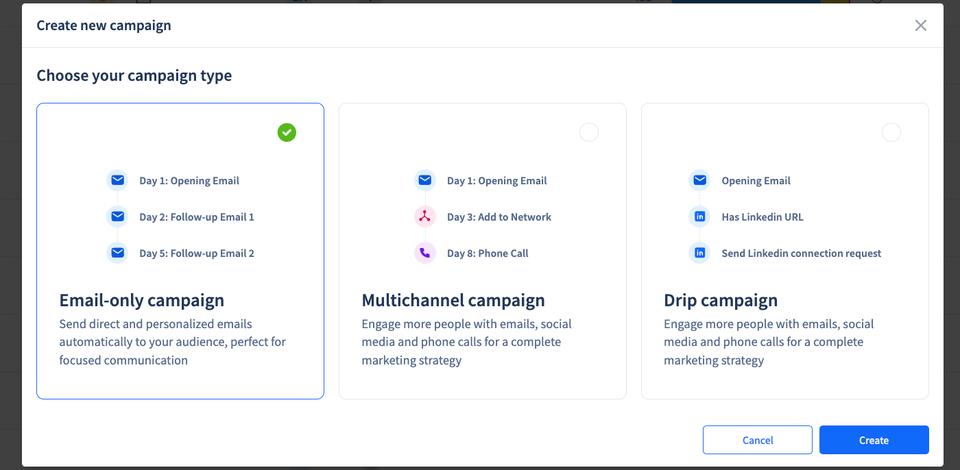Click the Create new campaign dialog title
The width and height of the screenshot is (960, 470).
point(103,25)
